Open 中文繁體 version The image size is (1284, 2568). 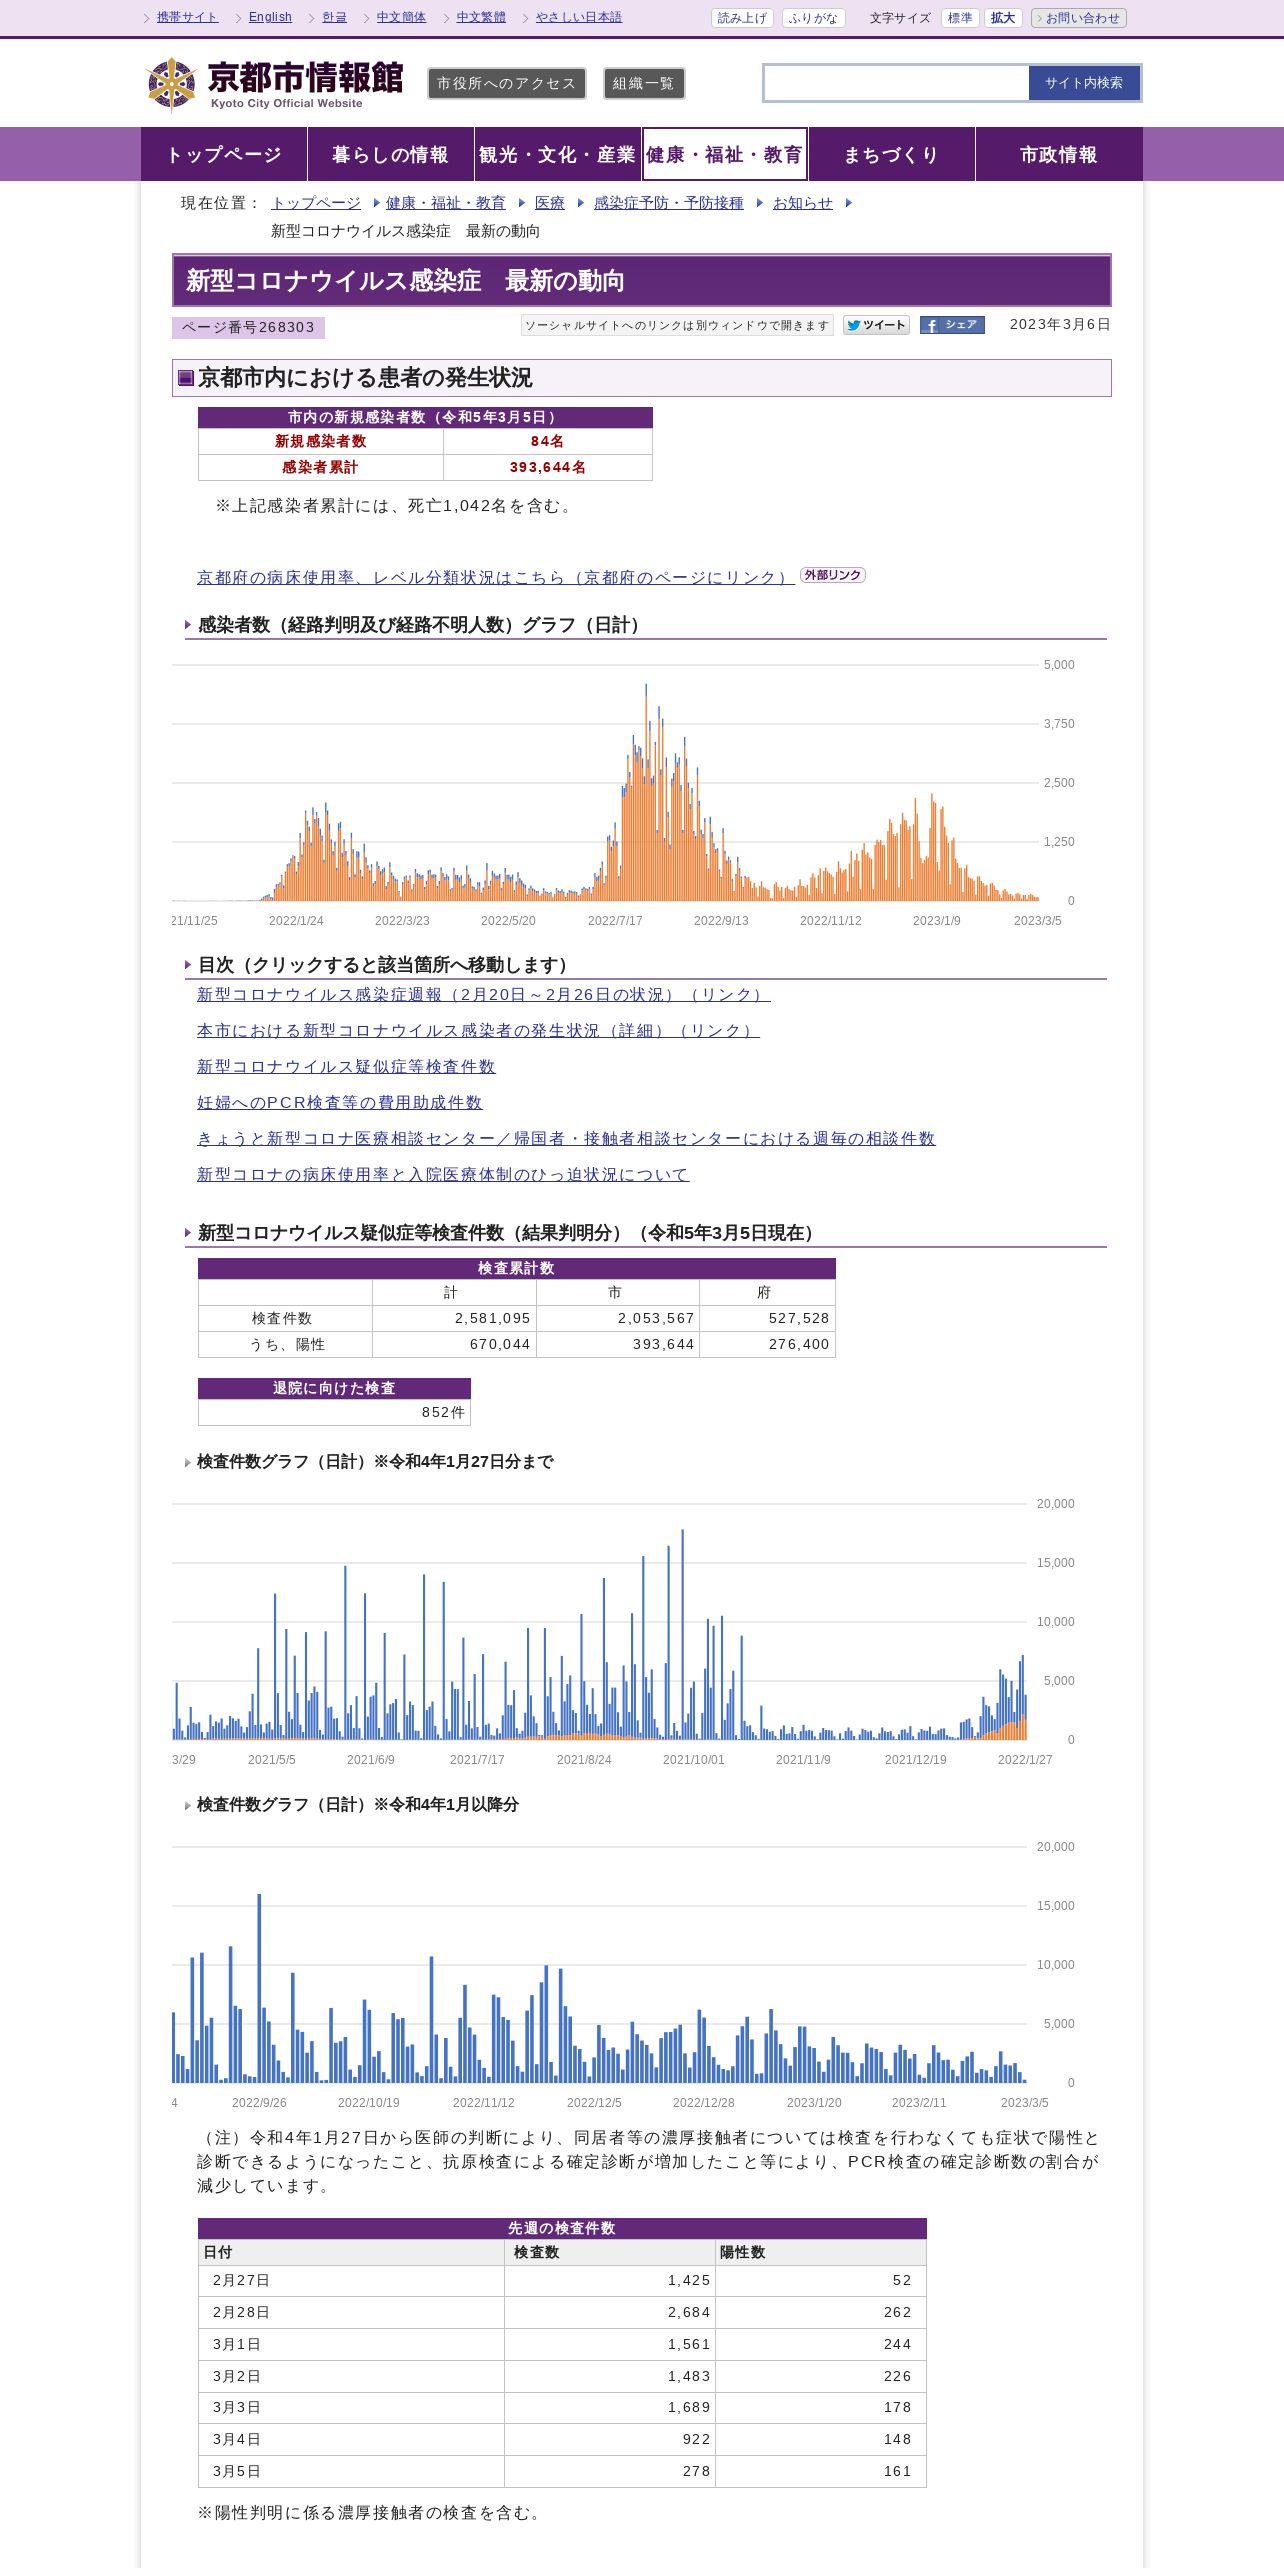tap(481, 17)
